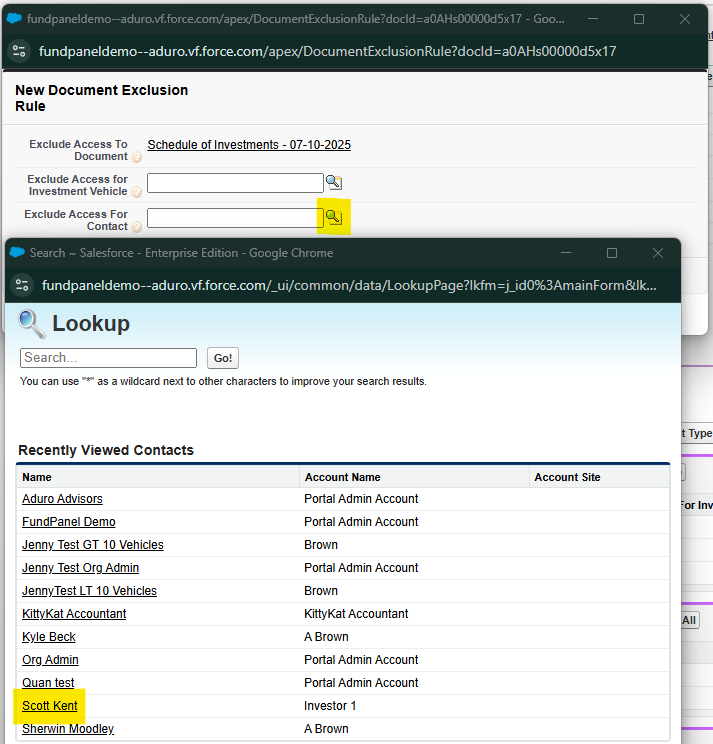713x744 pixels.
Task: Click Salesforce cloud icon in Search window title
Action: (17, 252)
